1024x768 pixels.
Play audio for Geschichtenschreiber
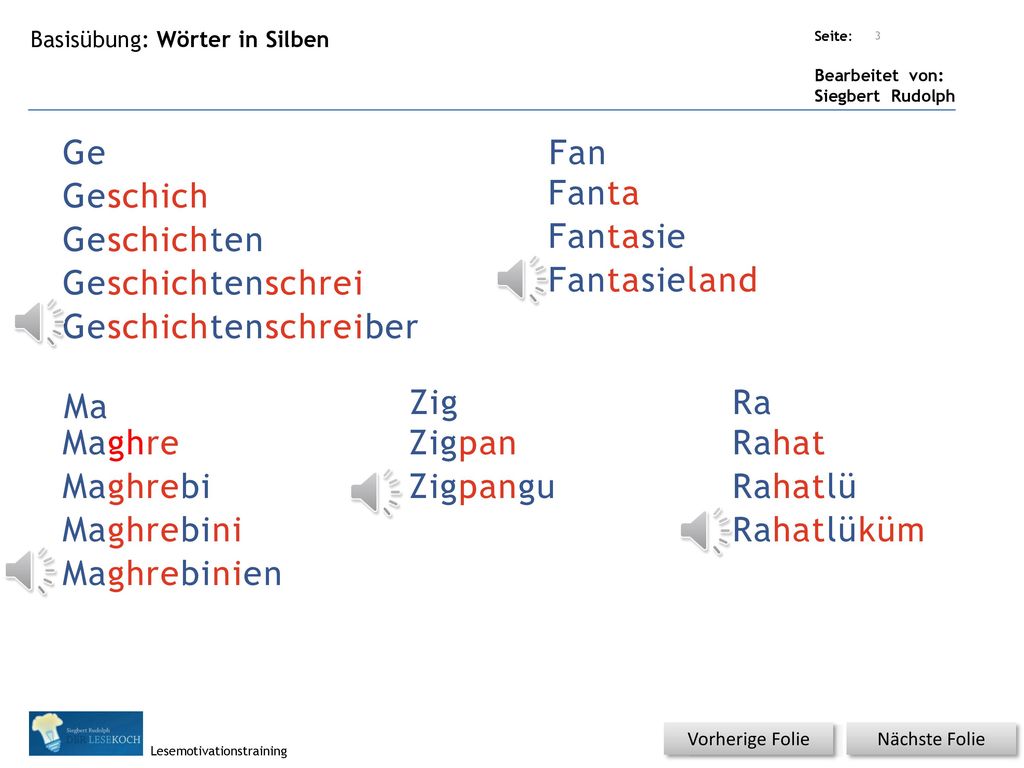click(x=38, y=323)
